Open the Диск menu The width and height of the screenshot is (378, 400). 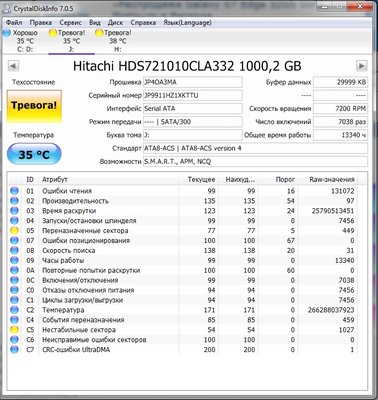coord(115,23)
